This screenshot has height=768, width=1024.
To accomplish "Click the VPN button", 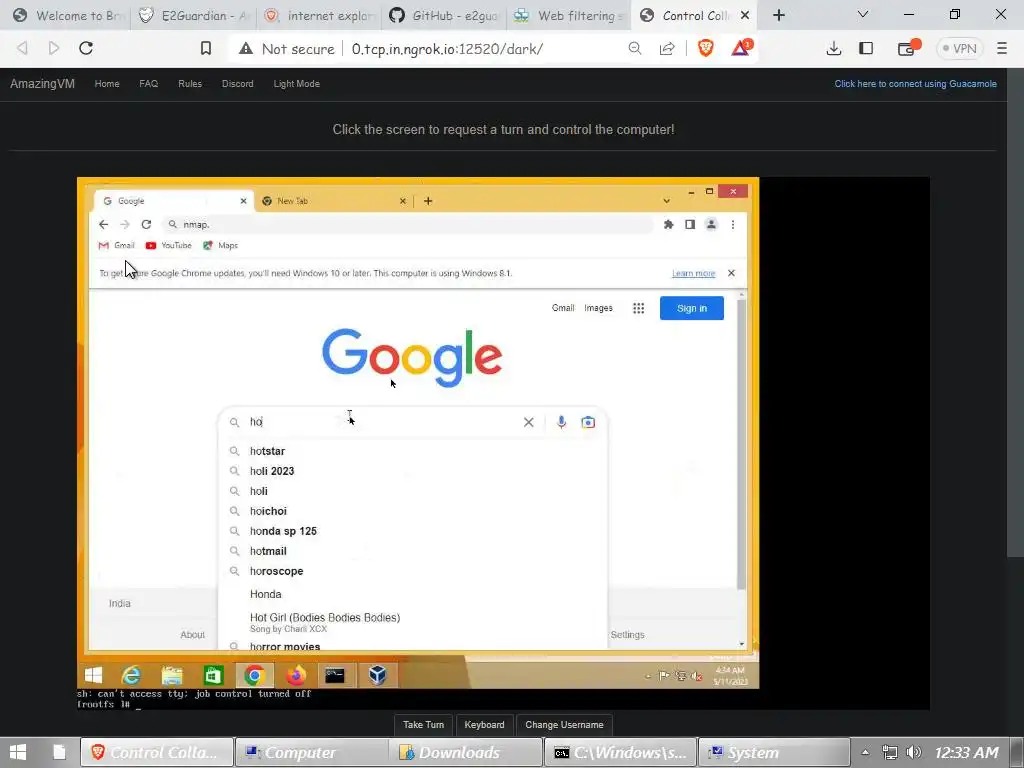I will coord(959,48).
